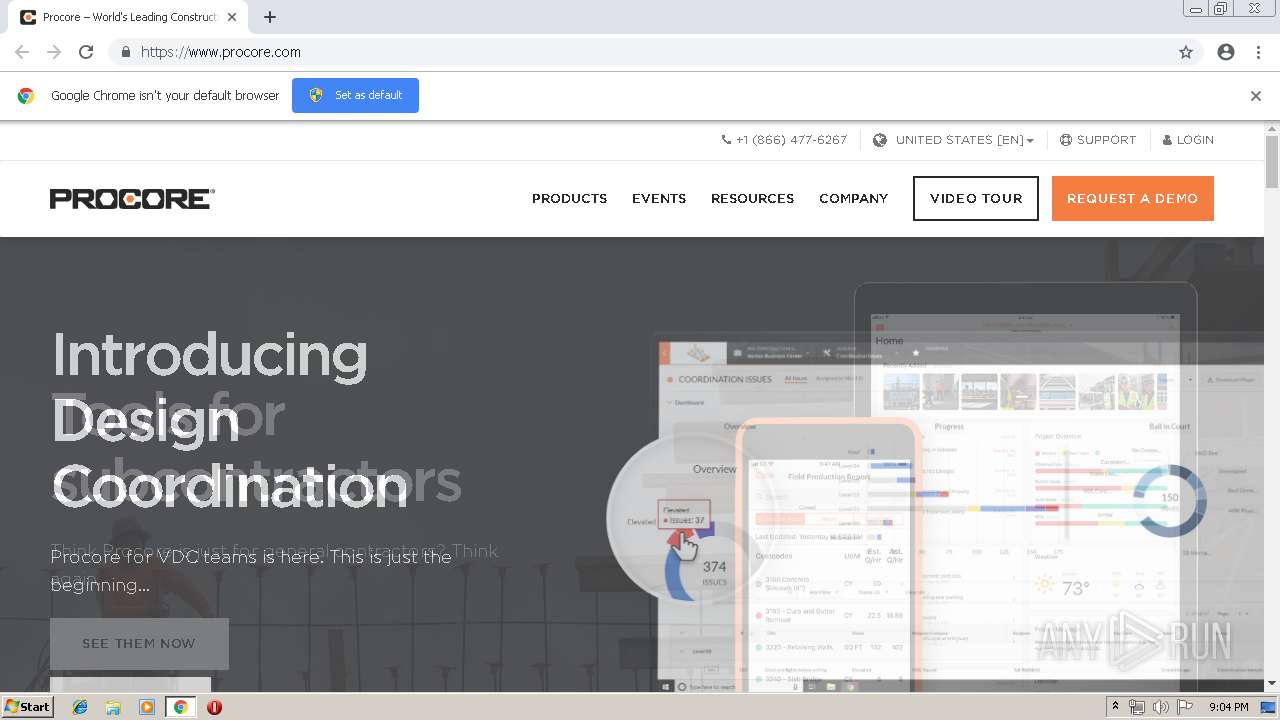
Task: Open the Events menu
Action: 659,198
